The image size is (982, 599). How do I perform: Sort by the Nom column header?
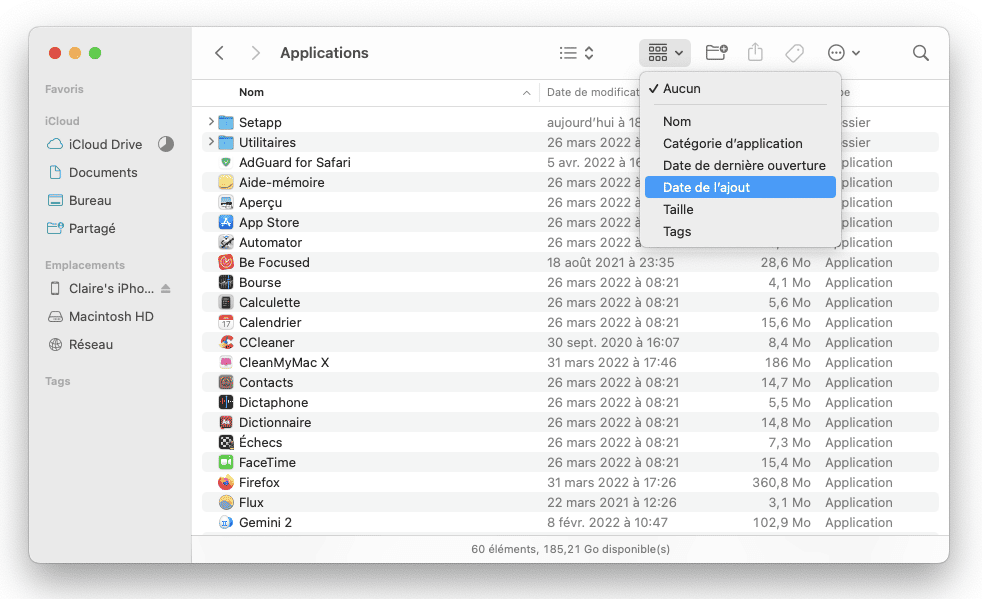pos(252,92)
